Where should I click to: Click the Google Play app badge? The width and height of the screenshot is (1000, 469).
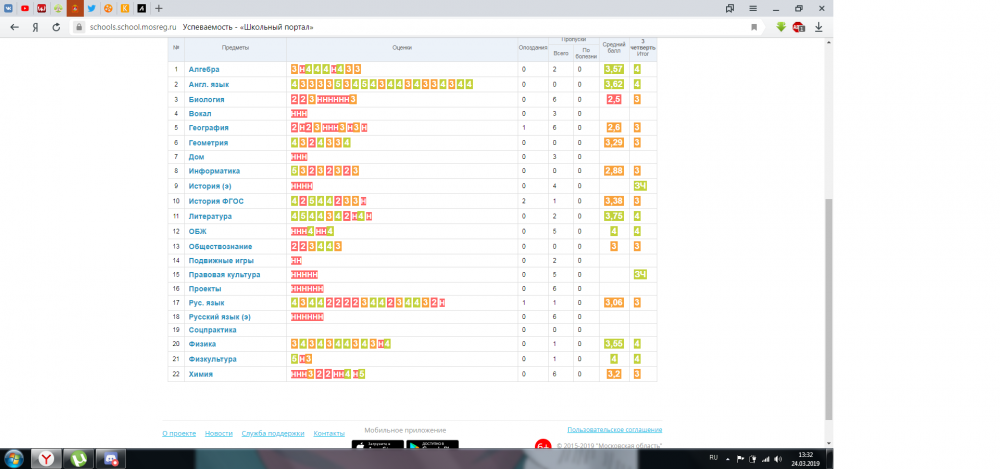[x=432, y=445]
